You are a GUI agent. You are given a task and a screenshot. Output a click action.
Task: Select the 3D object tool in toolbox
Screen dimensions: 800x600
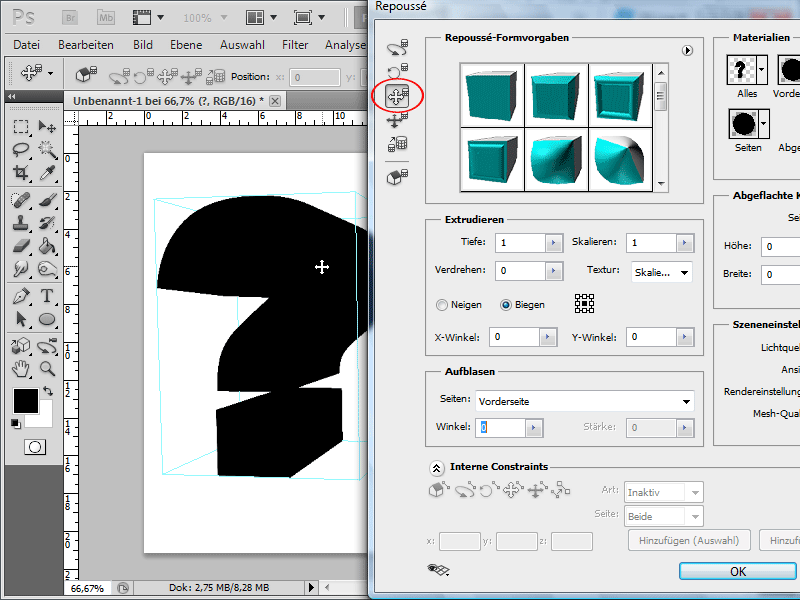point(20,346)
